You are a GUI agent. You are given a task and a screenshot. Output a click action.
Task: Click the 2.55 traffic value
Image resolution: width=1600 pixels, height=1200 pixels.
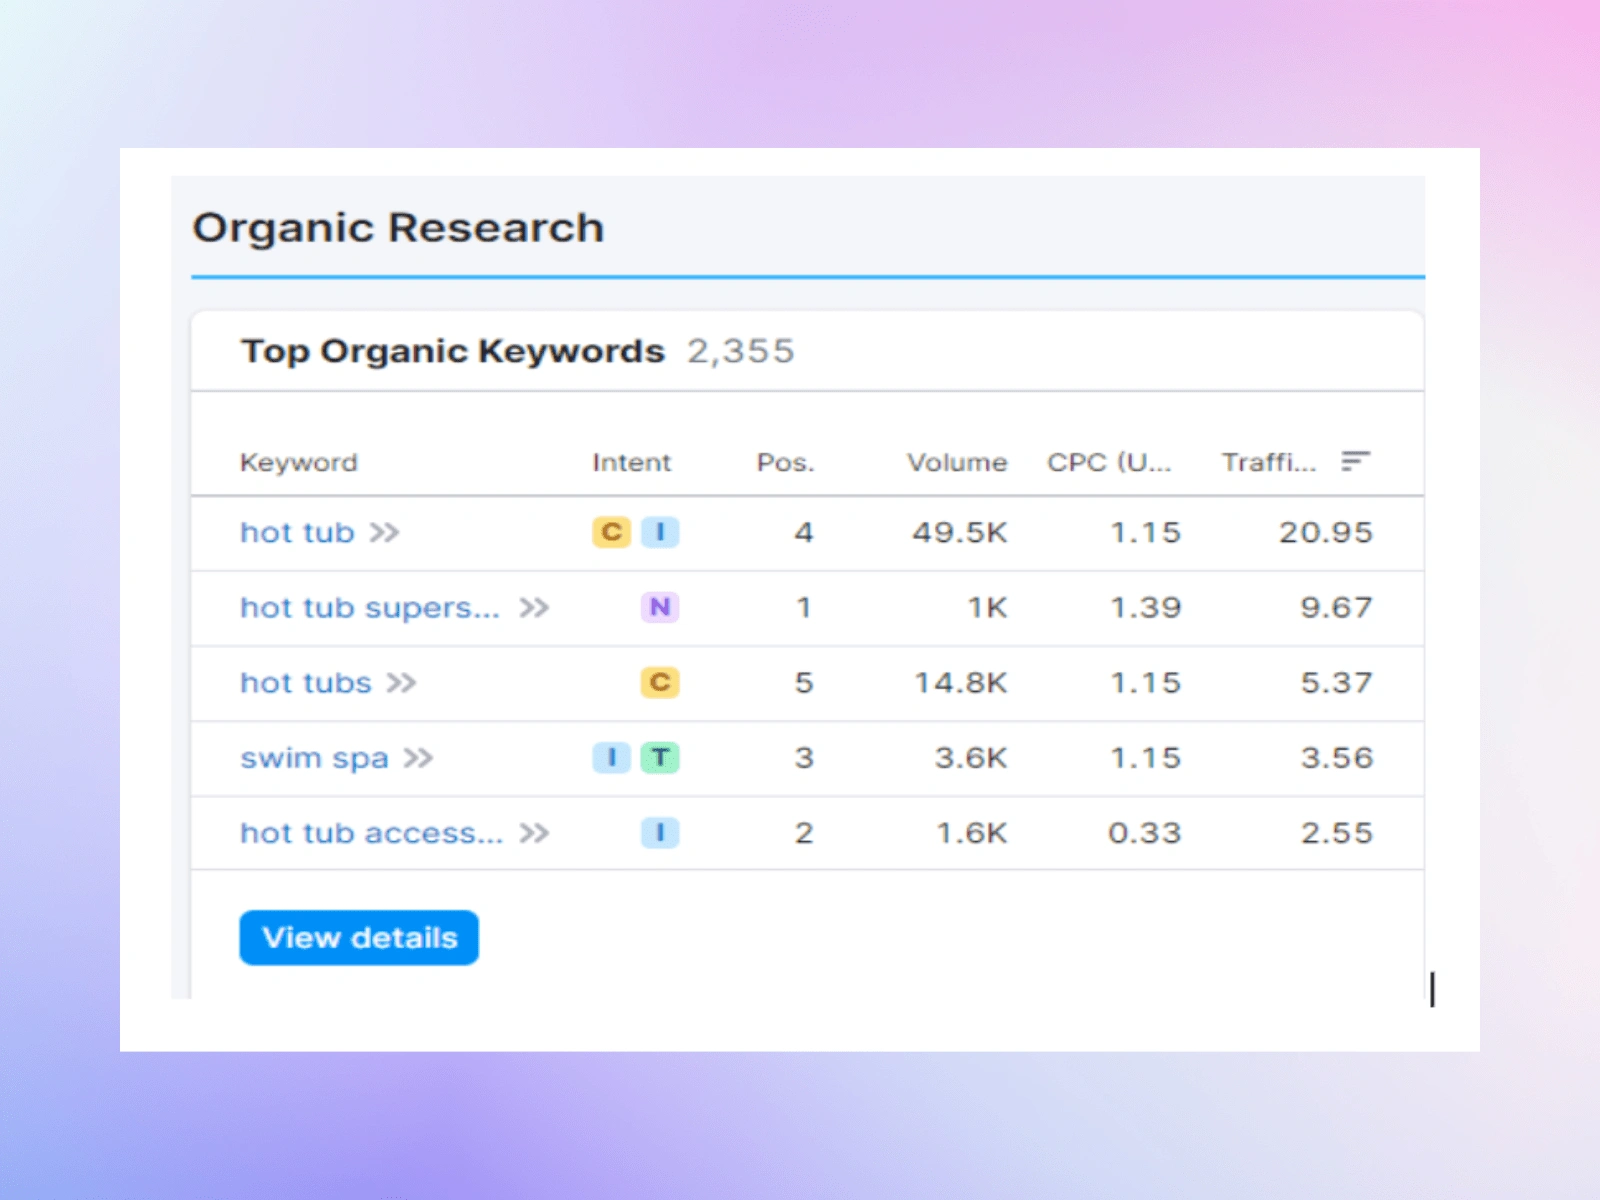tap(1337, 833)
